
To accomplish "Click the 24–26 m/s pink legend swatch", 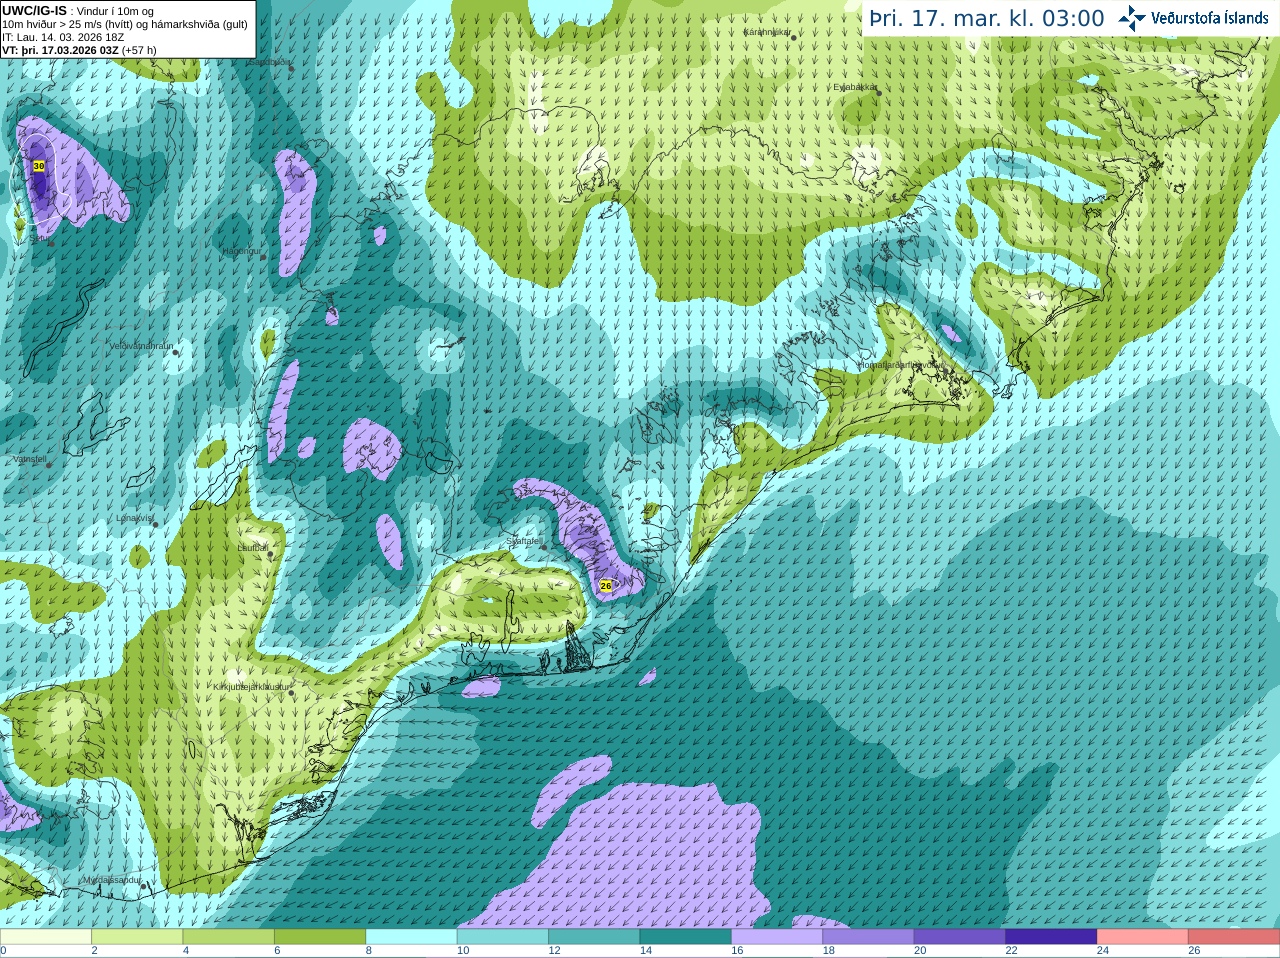I will pos(1143,937).
